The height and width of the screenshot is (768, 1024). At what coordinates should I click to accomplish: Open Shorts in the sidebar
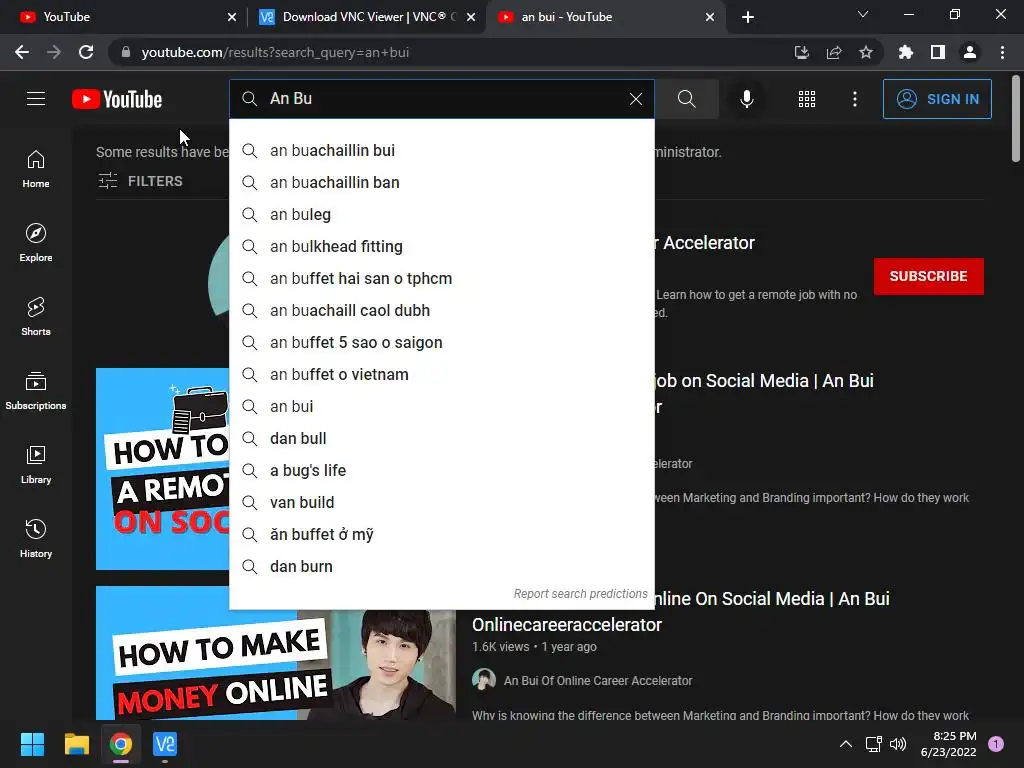coord(36,317)
